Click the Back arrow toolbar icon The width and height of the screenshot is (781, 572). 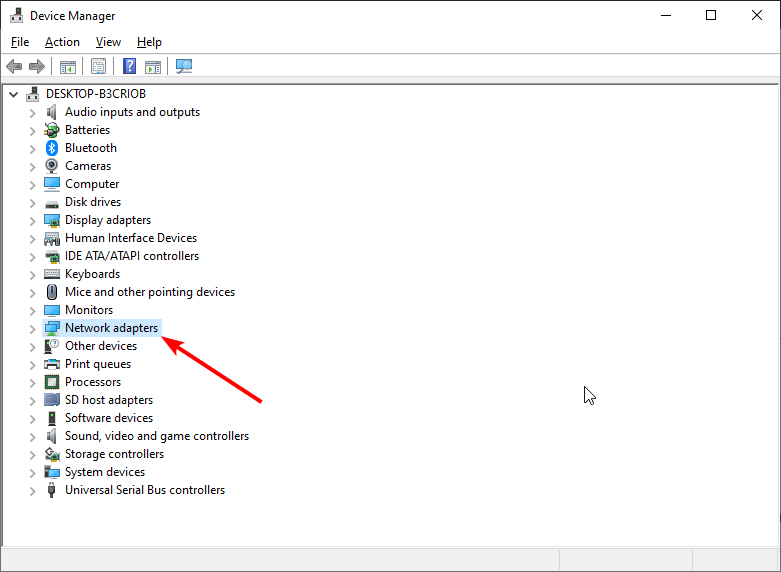coord(14,66)
